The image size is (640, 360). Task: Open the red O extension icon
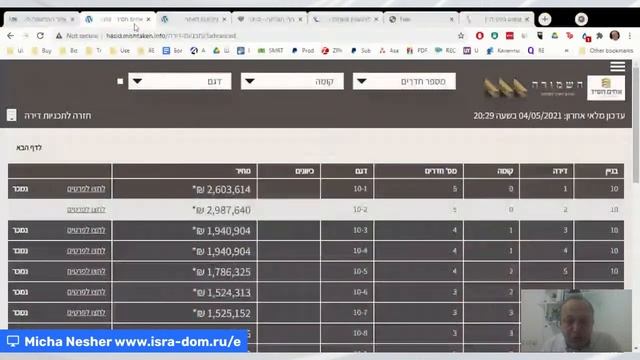[480, 36]
